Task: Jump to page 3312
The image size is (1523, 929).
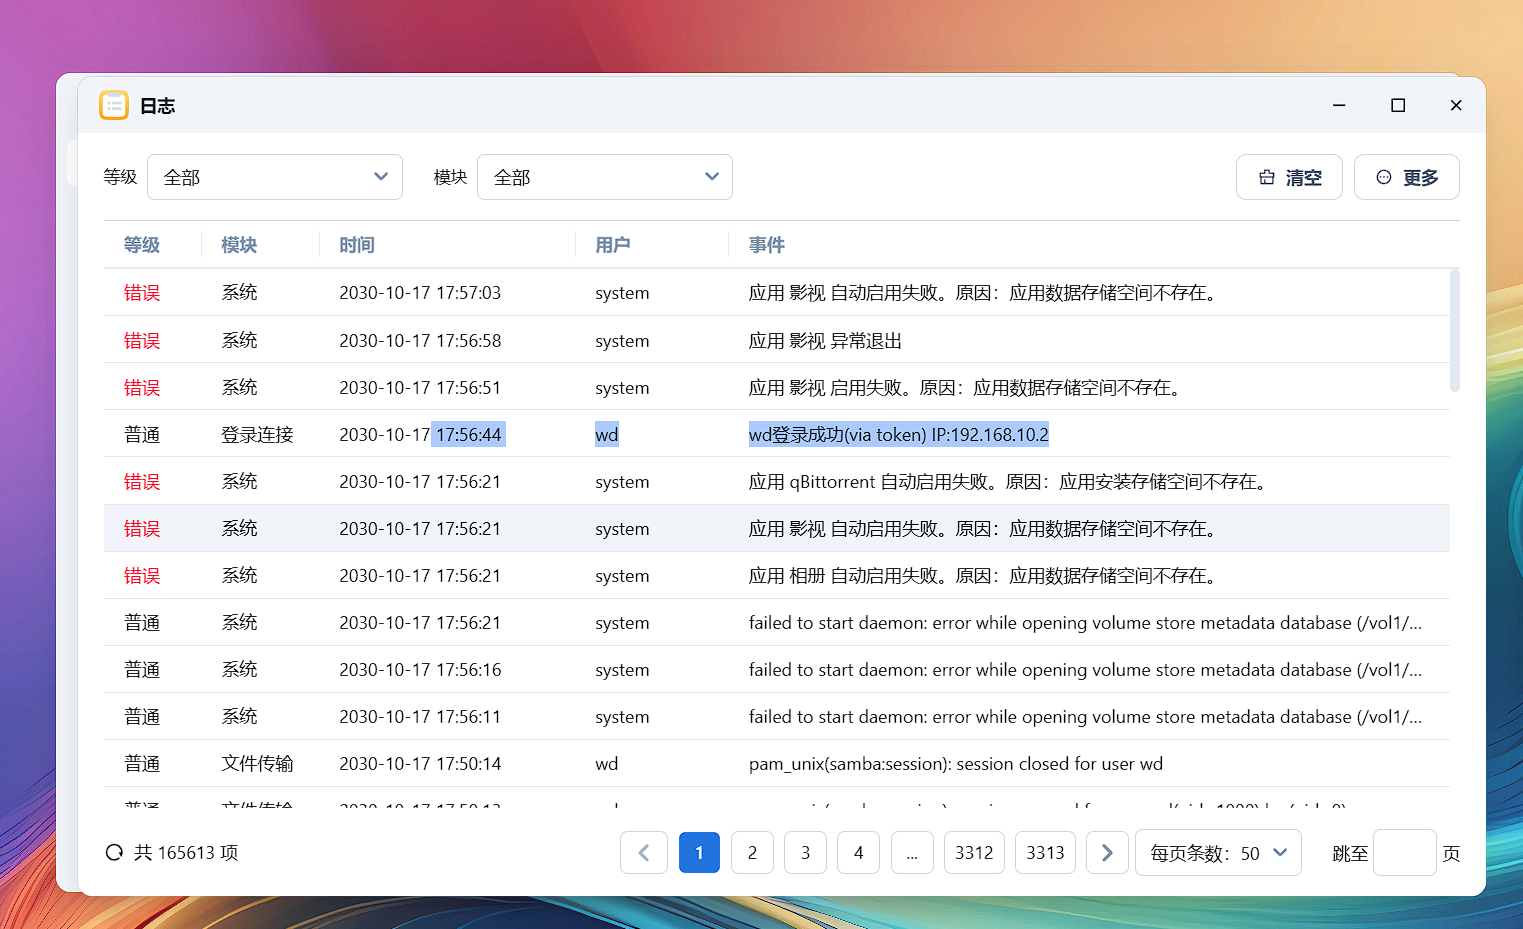Action: (974, 853)
